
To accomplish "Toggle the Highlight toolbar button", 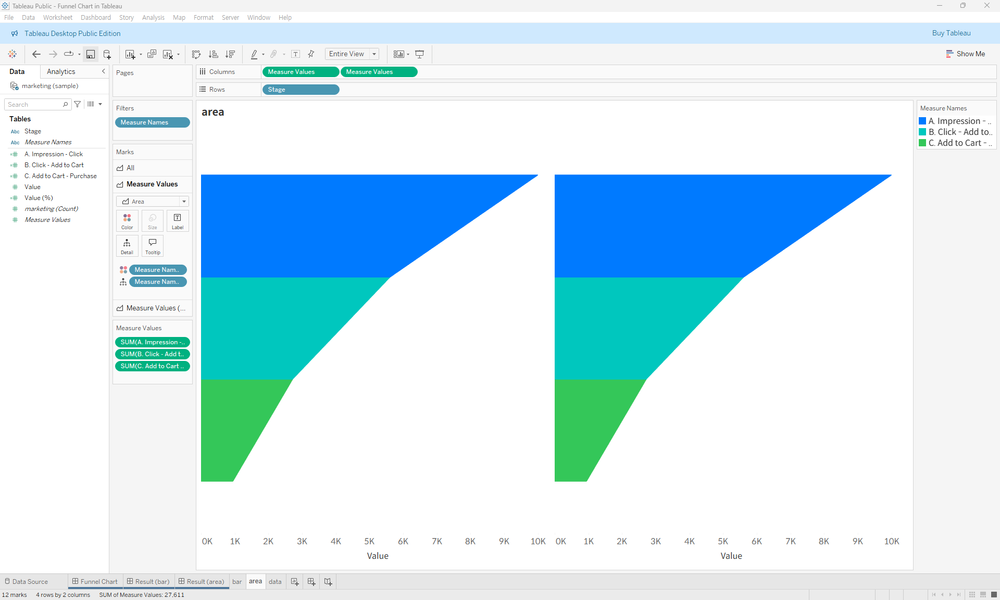I will 253,54.
